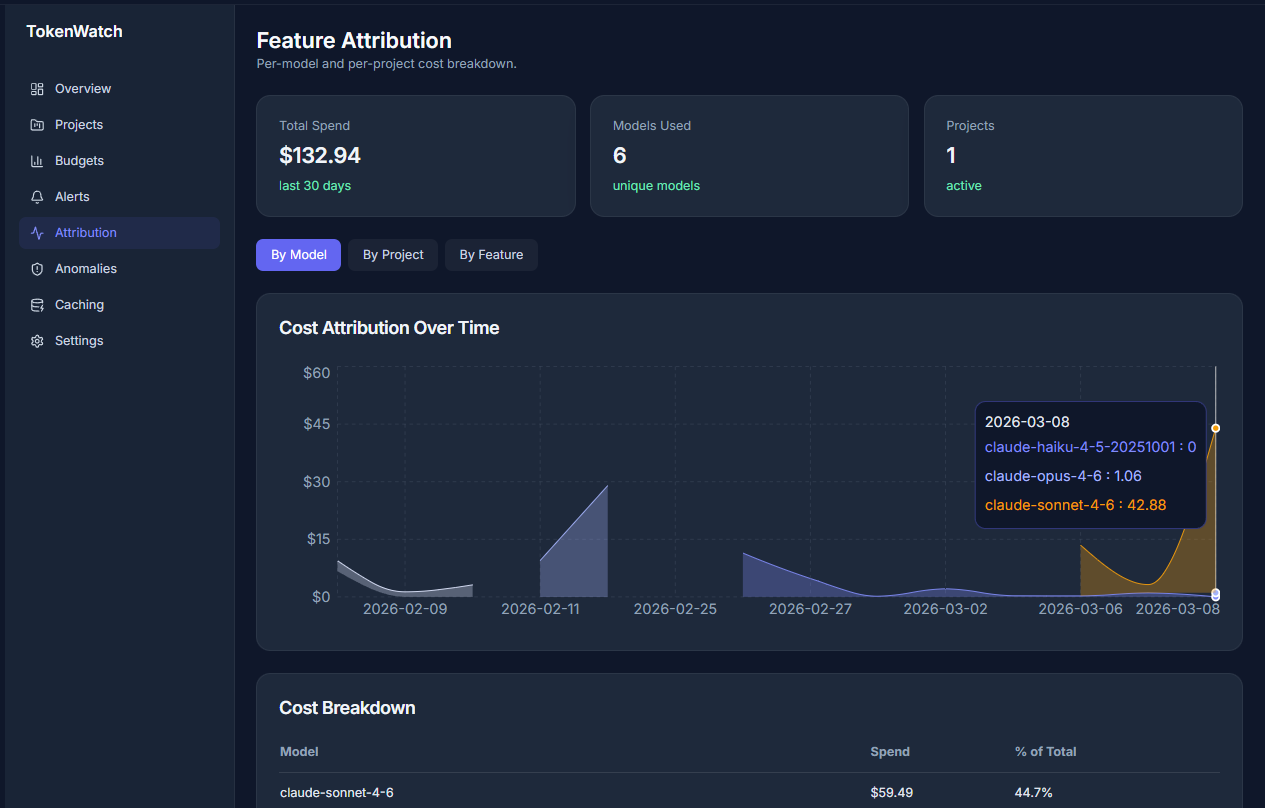Screen dimensions: 1265x808
Task: Switch to the By Feature tab
Action: click(491, 254)
